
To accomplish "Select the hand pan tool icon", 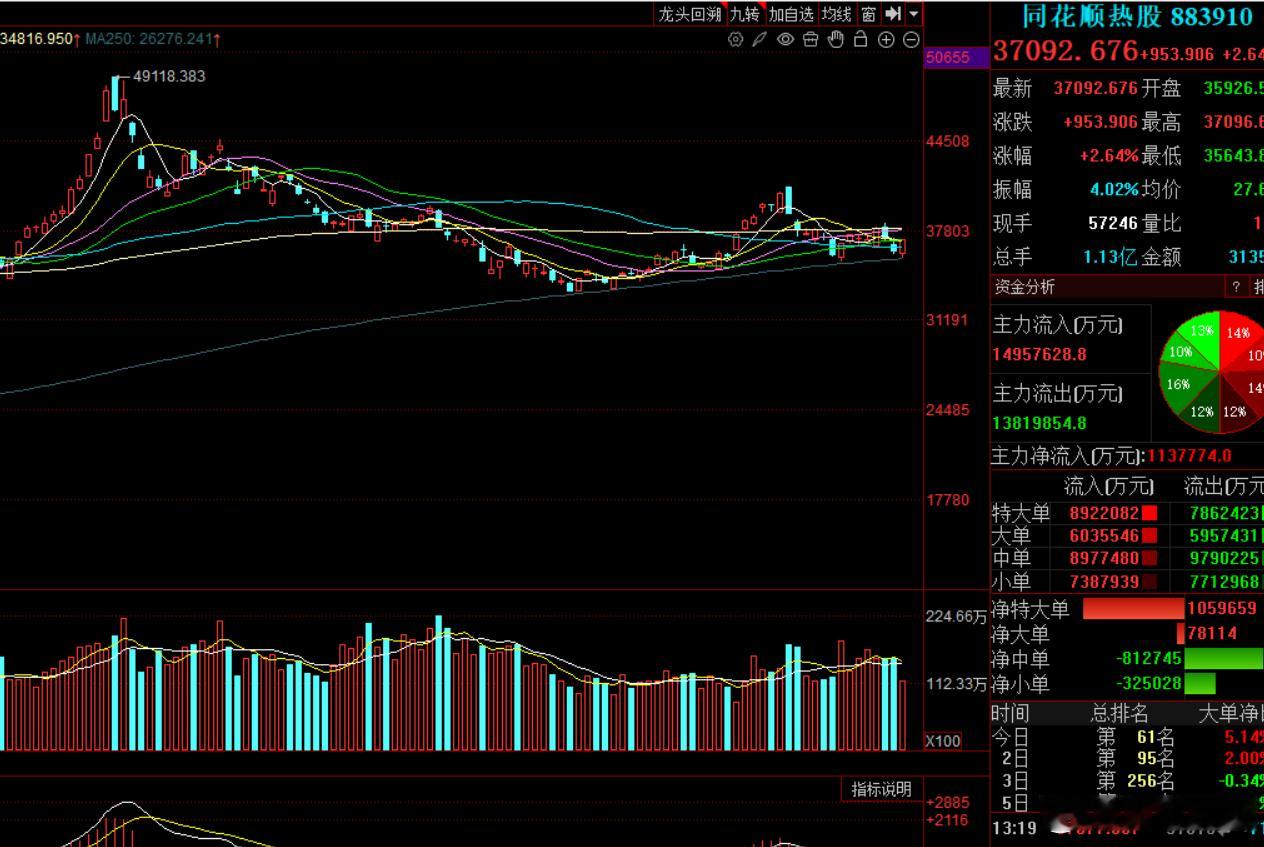I will (836, 39).
